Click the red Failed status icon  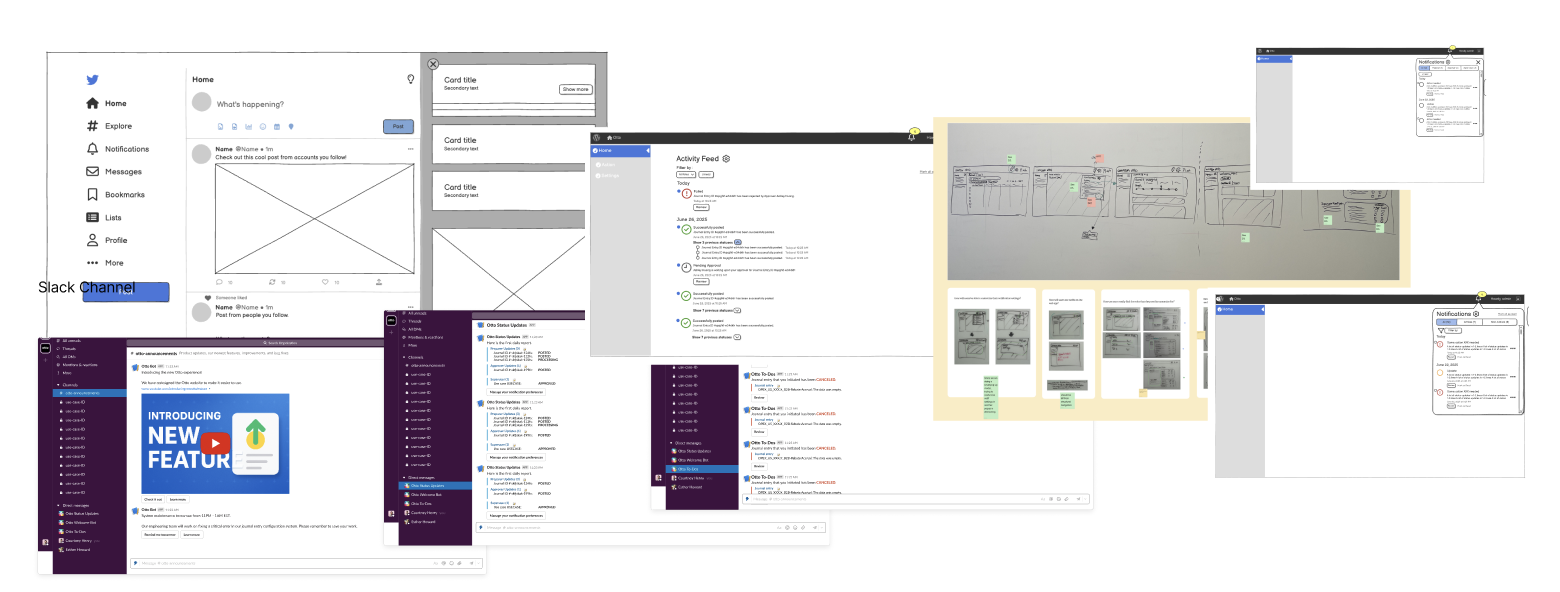click(686, 193)
